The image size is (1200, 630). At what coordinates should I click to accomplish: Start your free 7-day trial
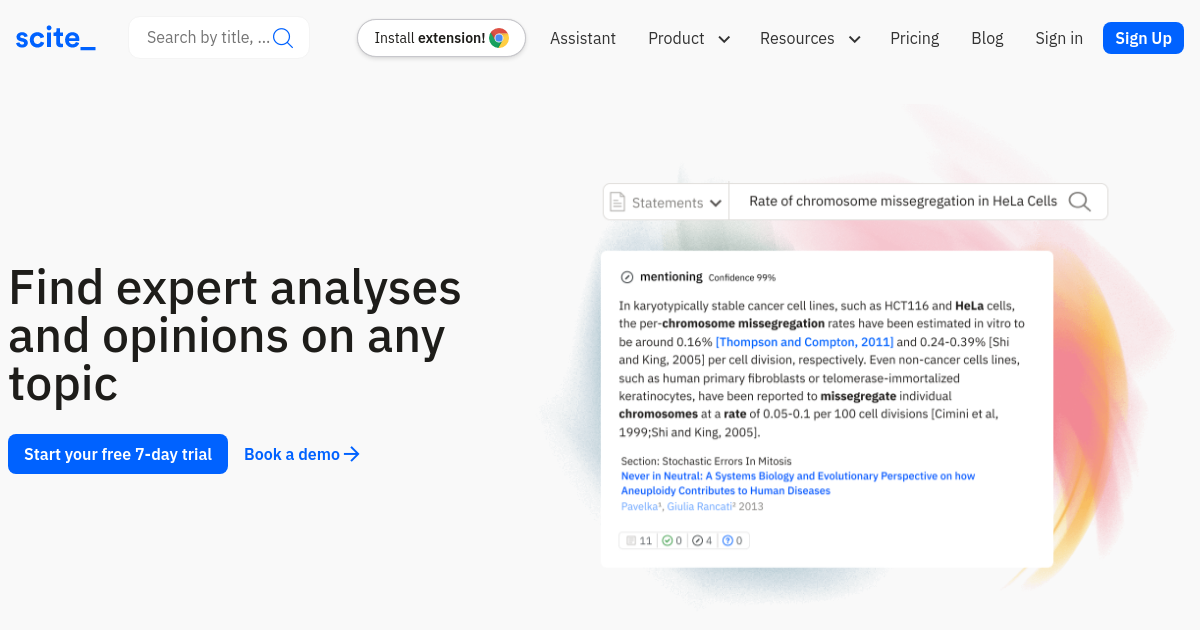coord(118,454)
